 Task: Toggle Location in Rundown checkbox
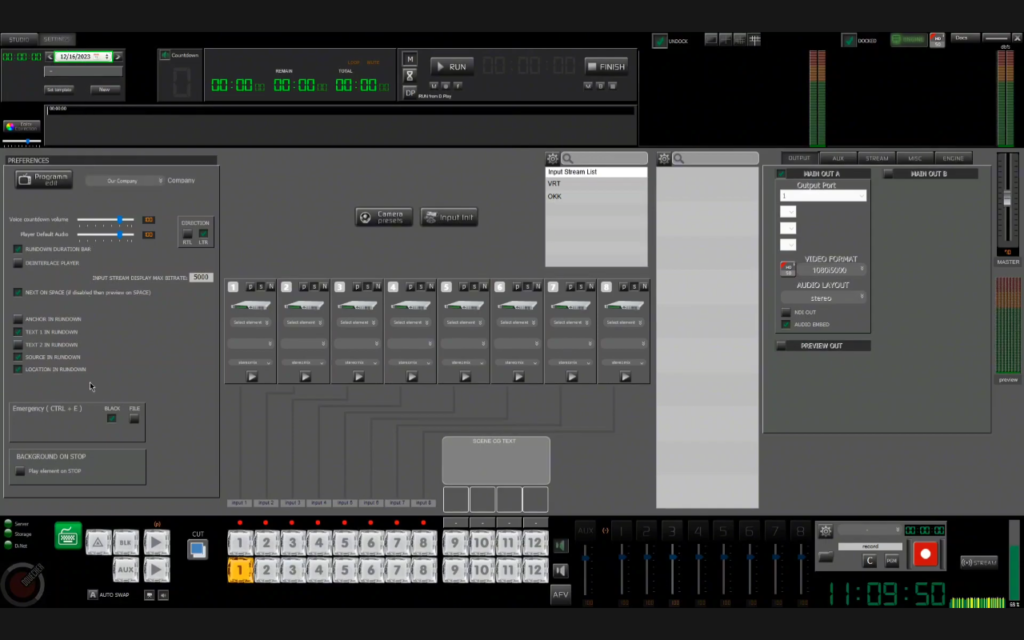tap(18, 369)
